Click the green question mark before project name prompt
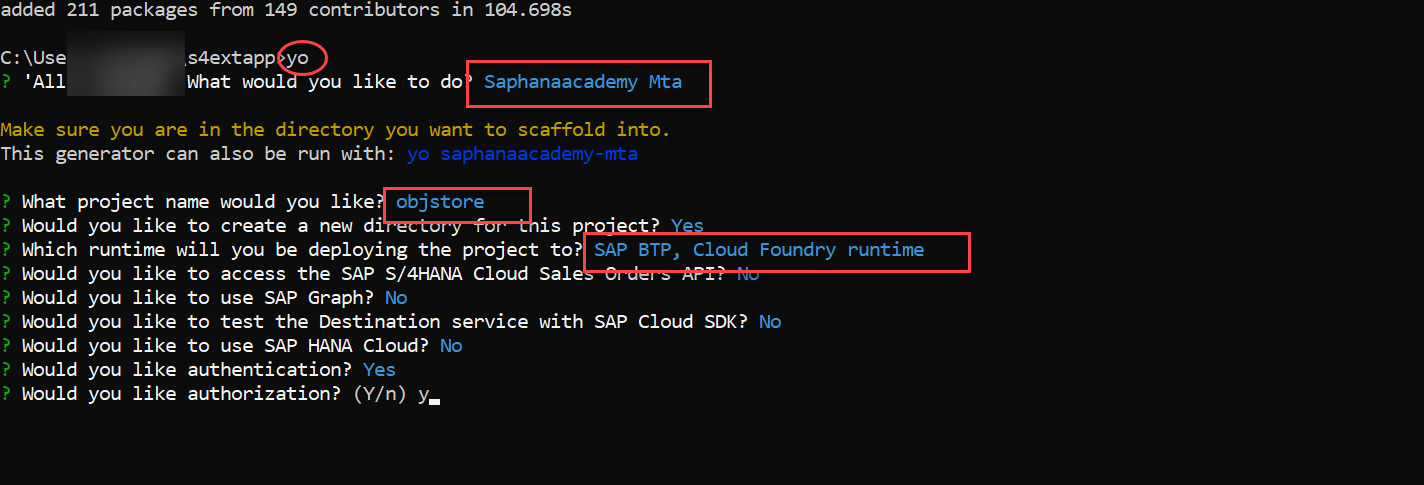 point(6,202)
